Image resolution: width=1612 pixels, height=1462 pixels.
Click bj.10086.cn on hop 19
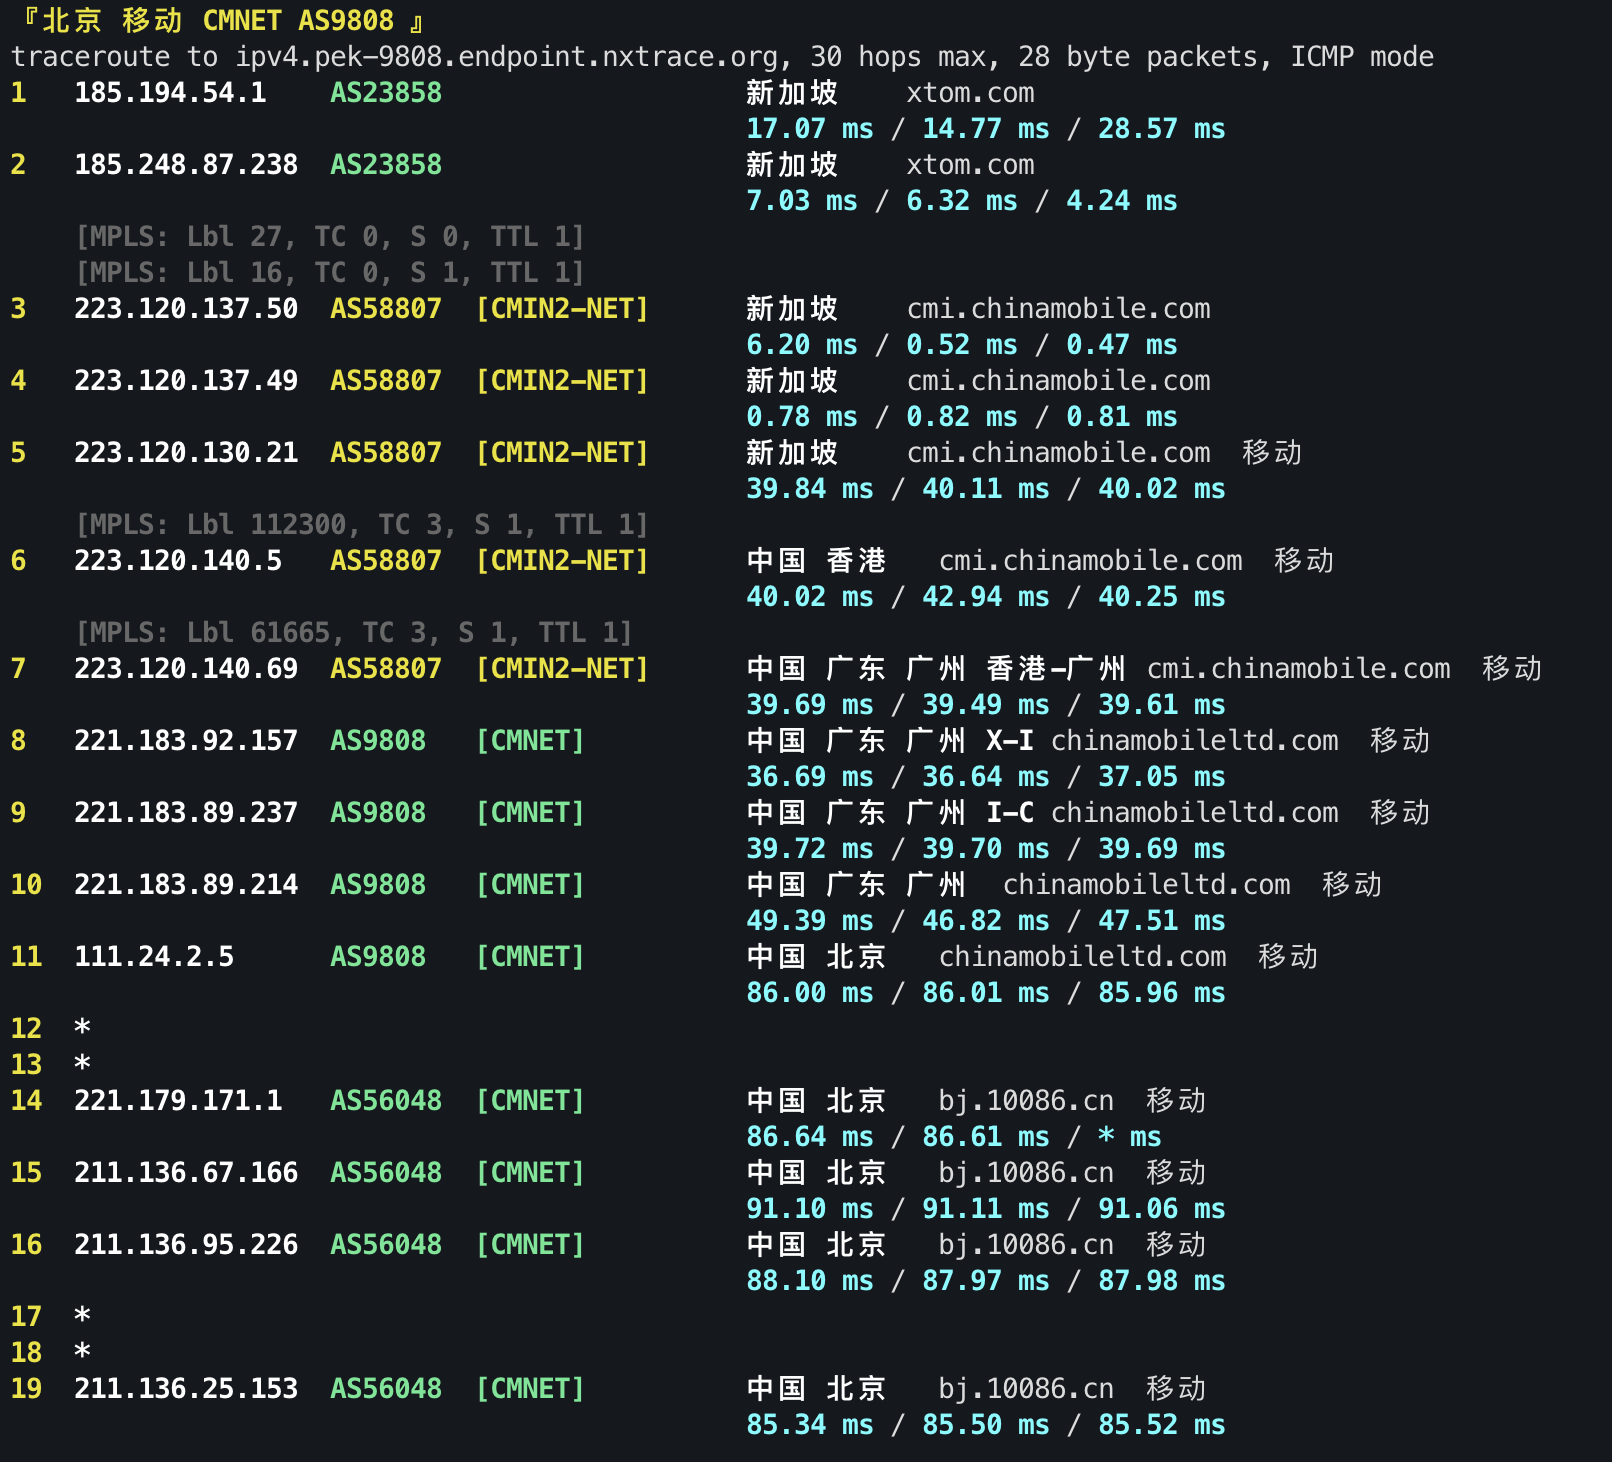[1026, 1389]
